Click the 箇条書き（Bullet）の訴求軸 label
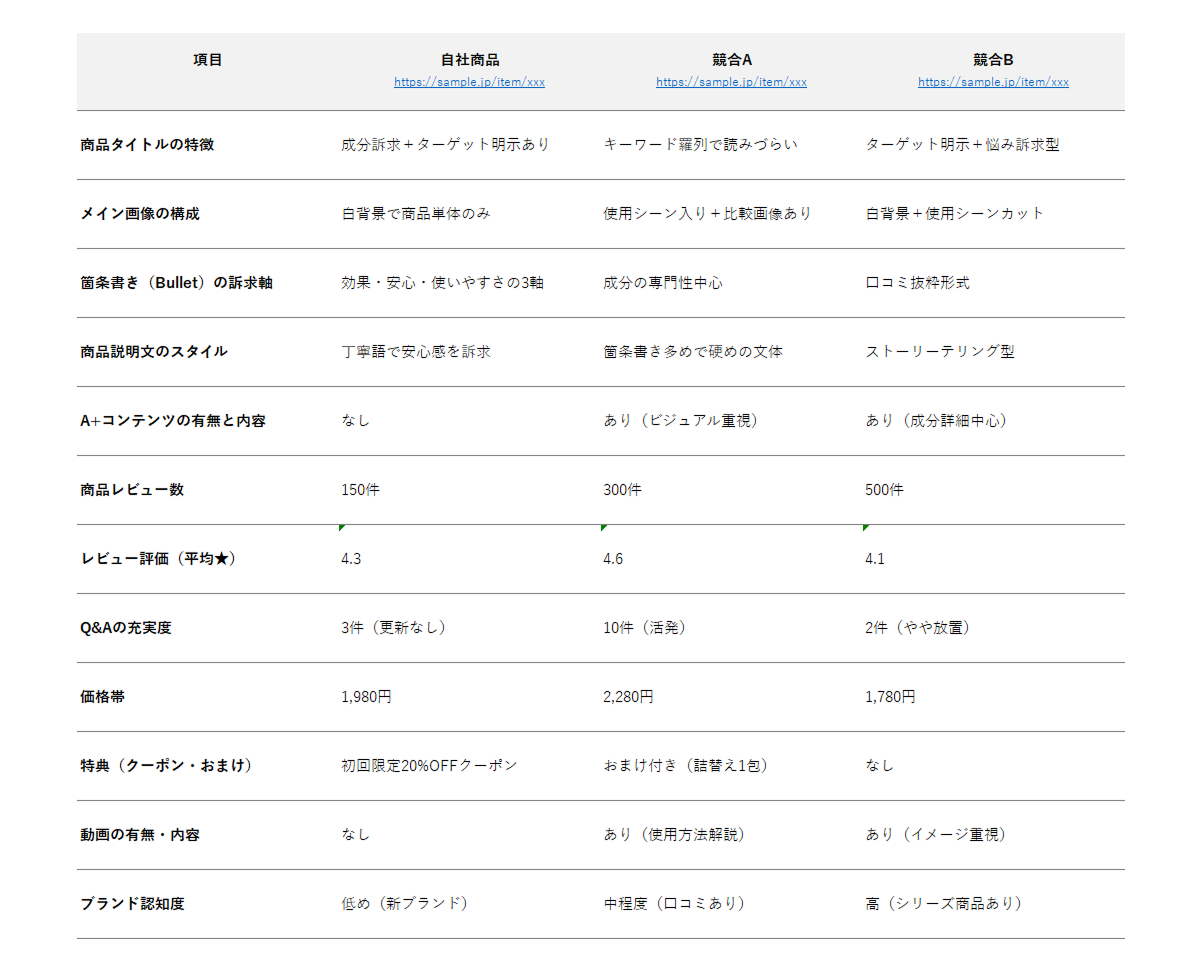 [x=177, y=283]
